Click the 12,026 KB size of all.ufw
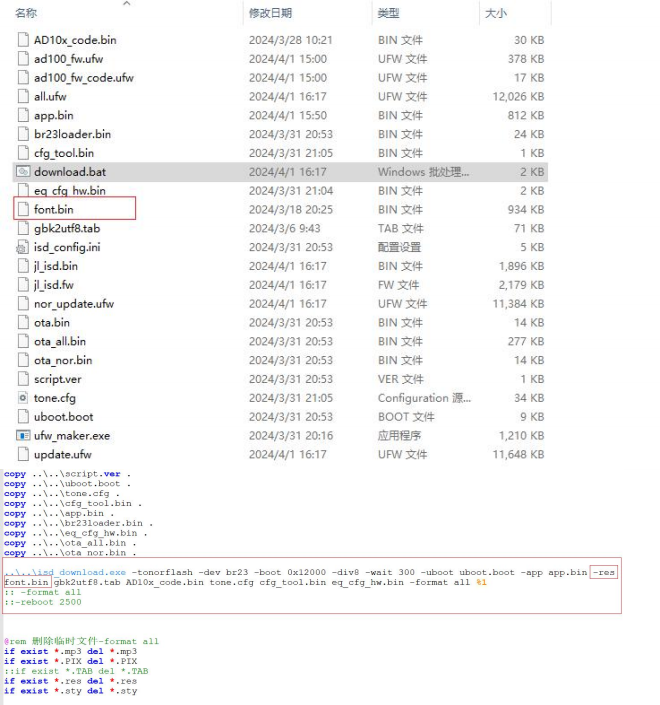The image size is (660, 705). (x=518, y=97)
